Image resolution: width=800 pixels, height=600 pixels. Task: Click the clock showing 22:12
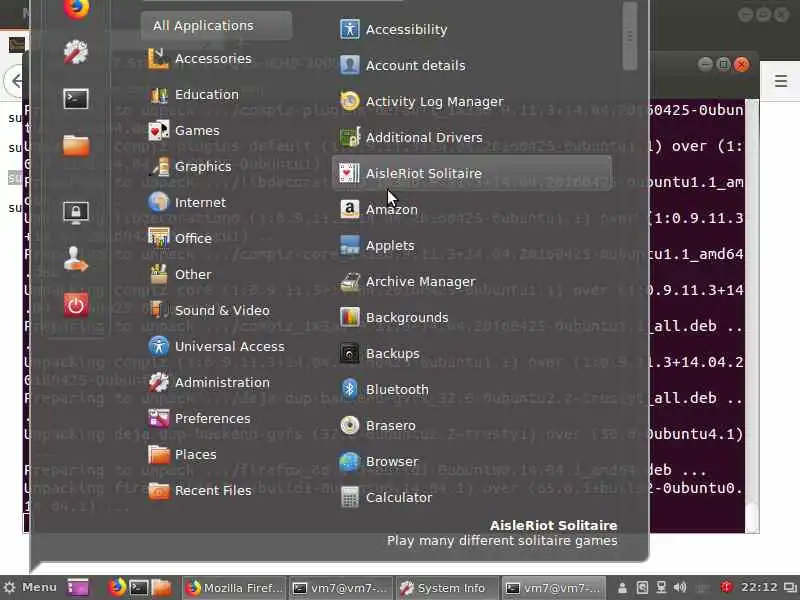[x=759, y=587]
